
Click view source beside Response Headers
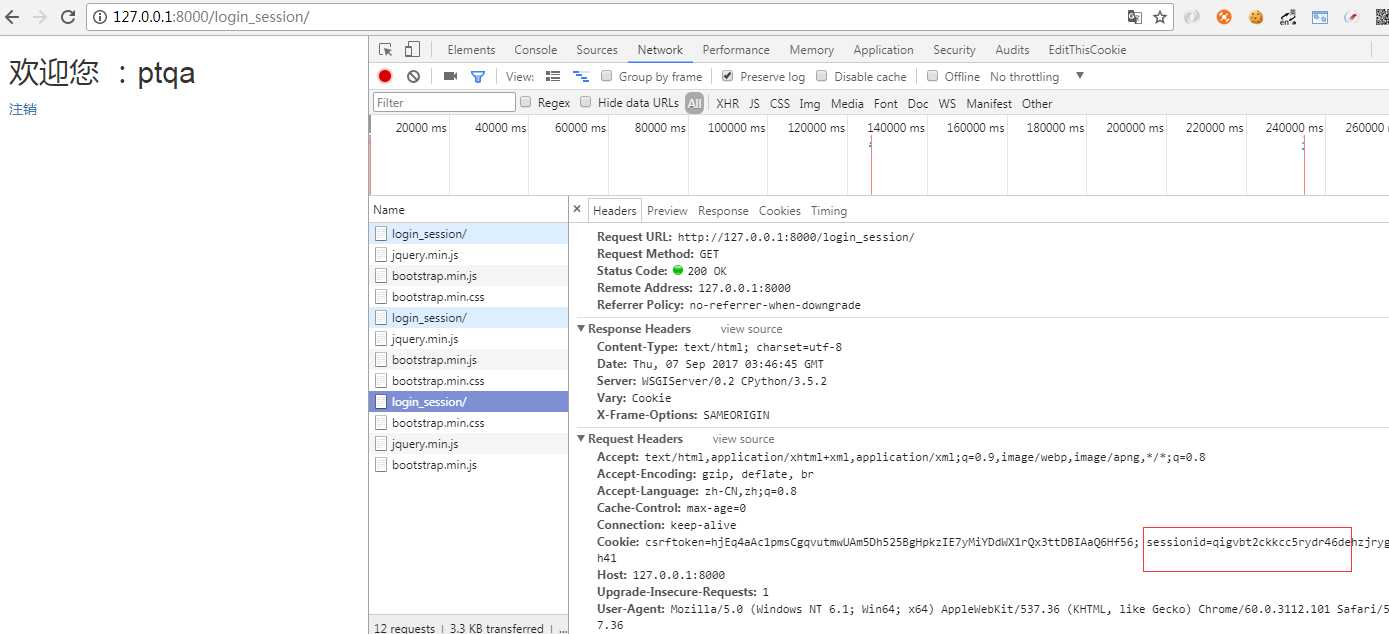click(x=751, y=329)
